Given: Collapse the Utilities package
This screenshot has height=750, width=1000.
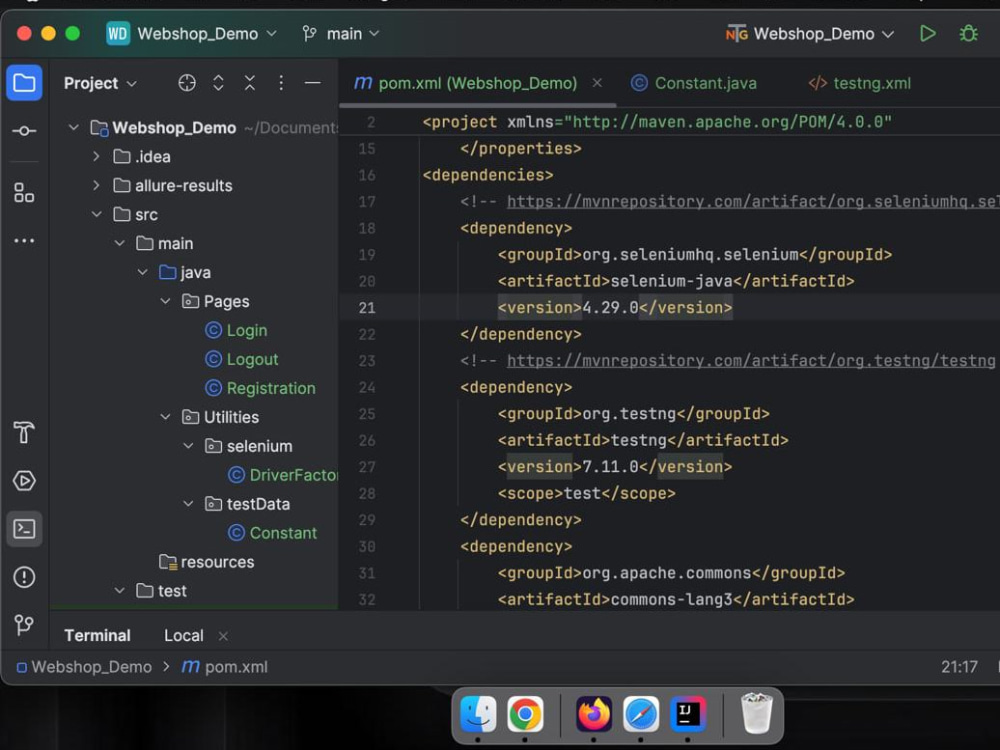Looking at the screenshot, I should [x=165, y=417].
